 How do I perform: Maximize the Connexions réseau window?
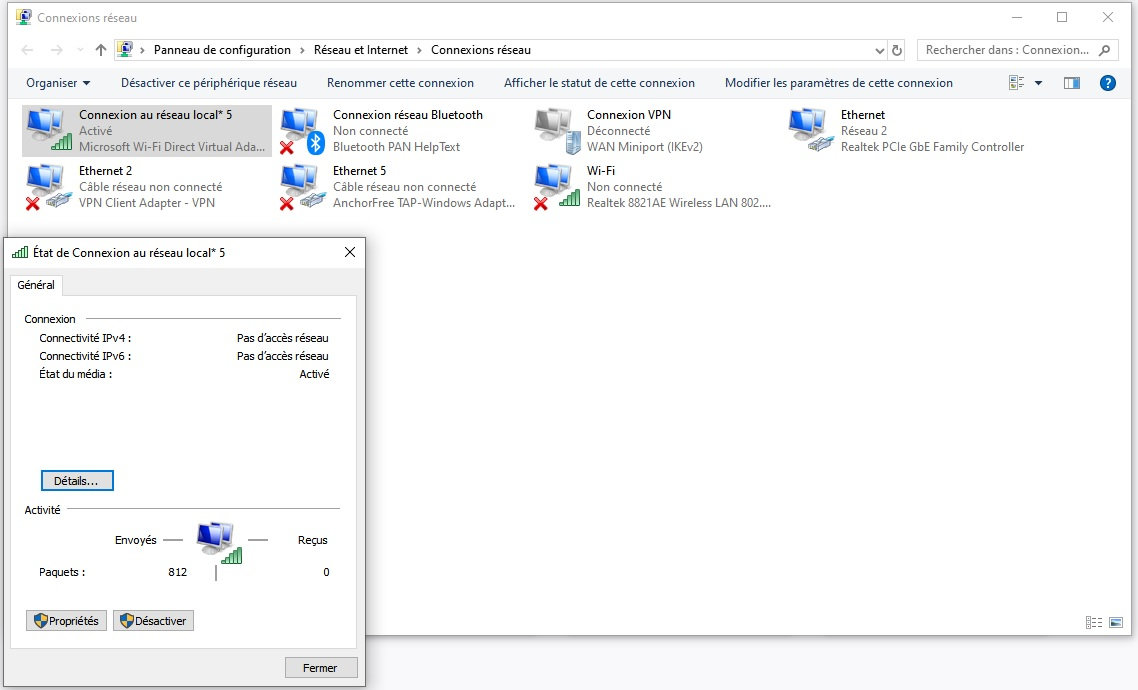click(x=1062, y=17)
